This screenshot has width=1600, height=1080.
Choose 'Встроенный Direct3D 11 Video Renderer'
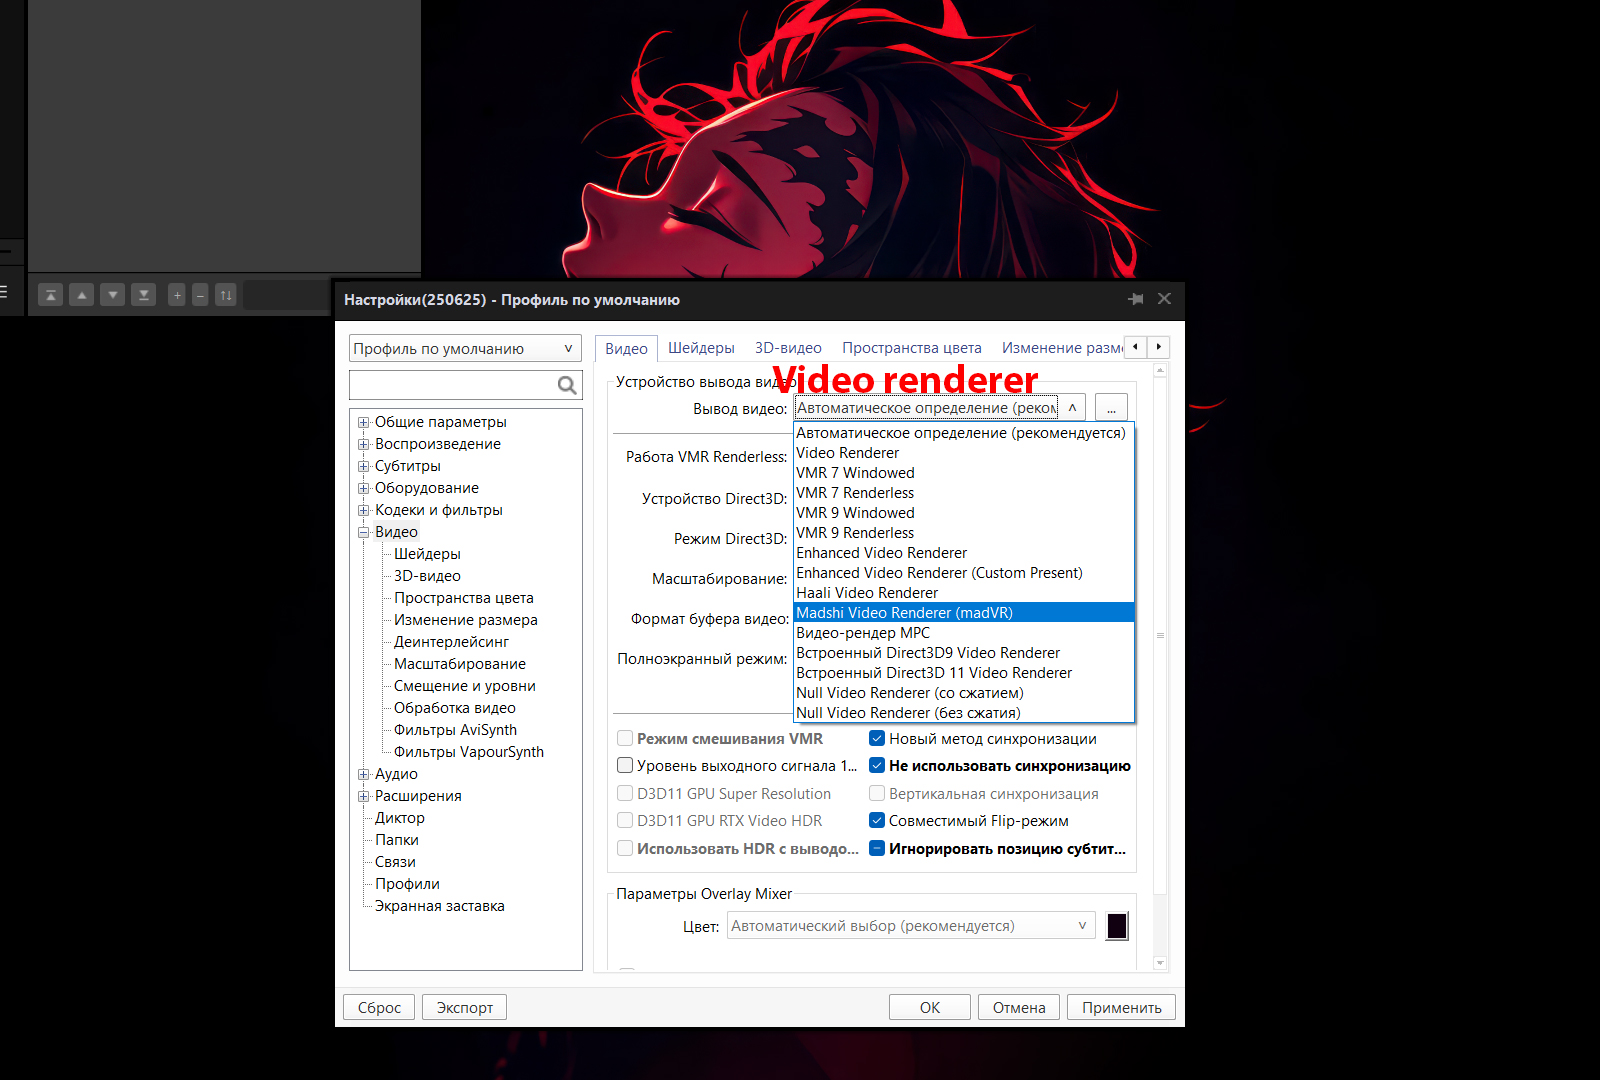(x=964, y=673)
